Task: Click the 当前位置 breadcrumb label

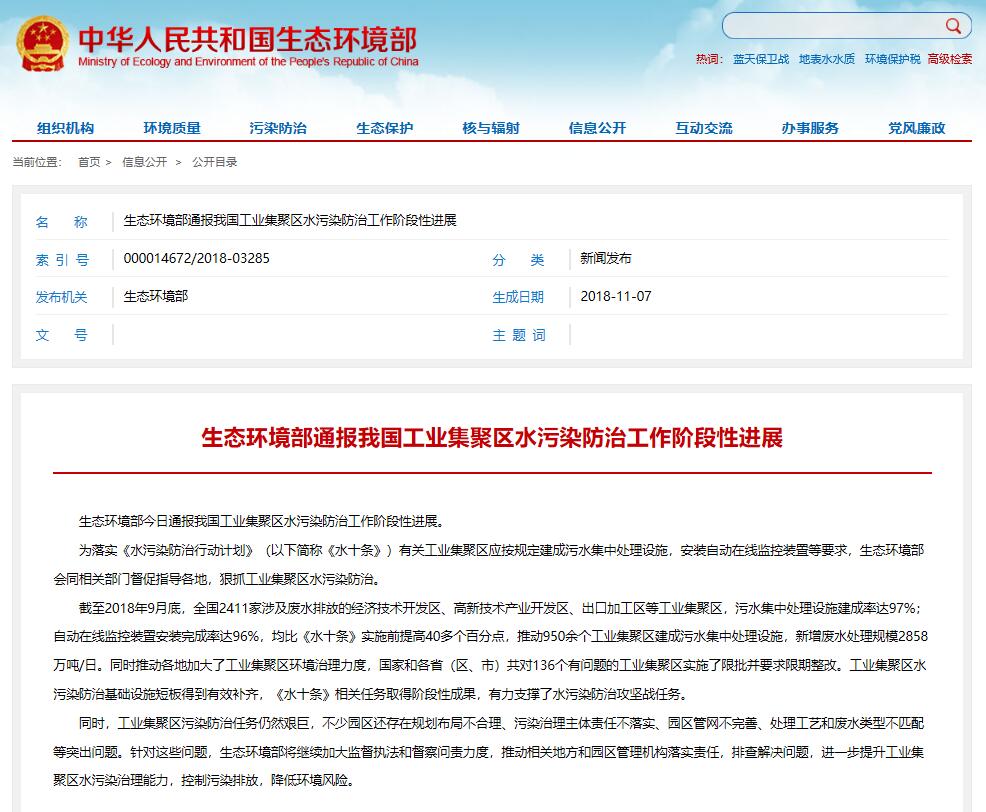Action: tap(37, 162)
